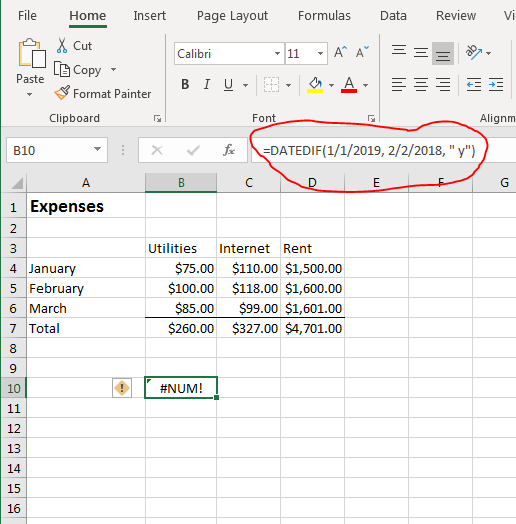Decrease font size with the smaller A icon

362,52
